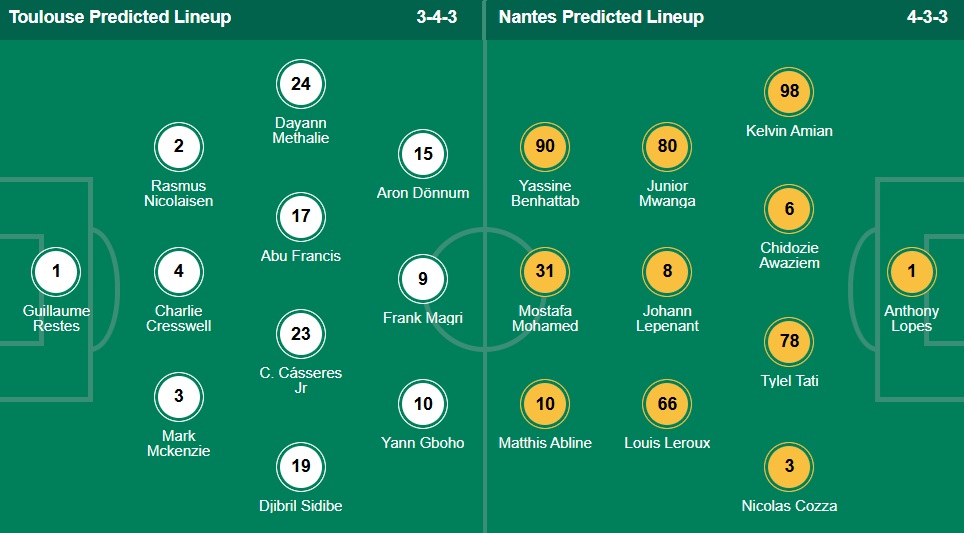Select Kelvin Amian's number 98 circle

[789, 91]
